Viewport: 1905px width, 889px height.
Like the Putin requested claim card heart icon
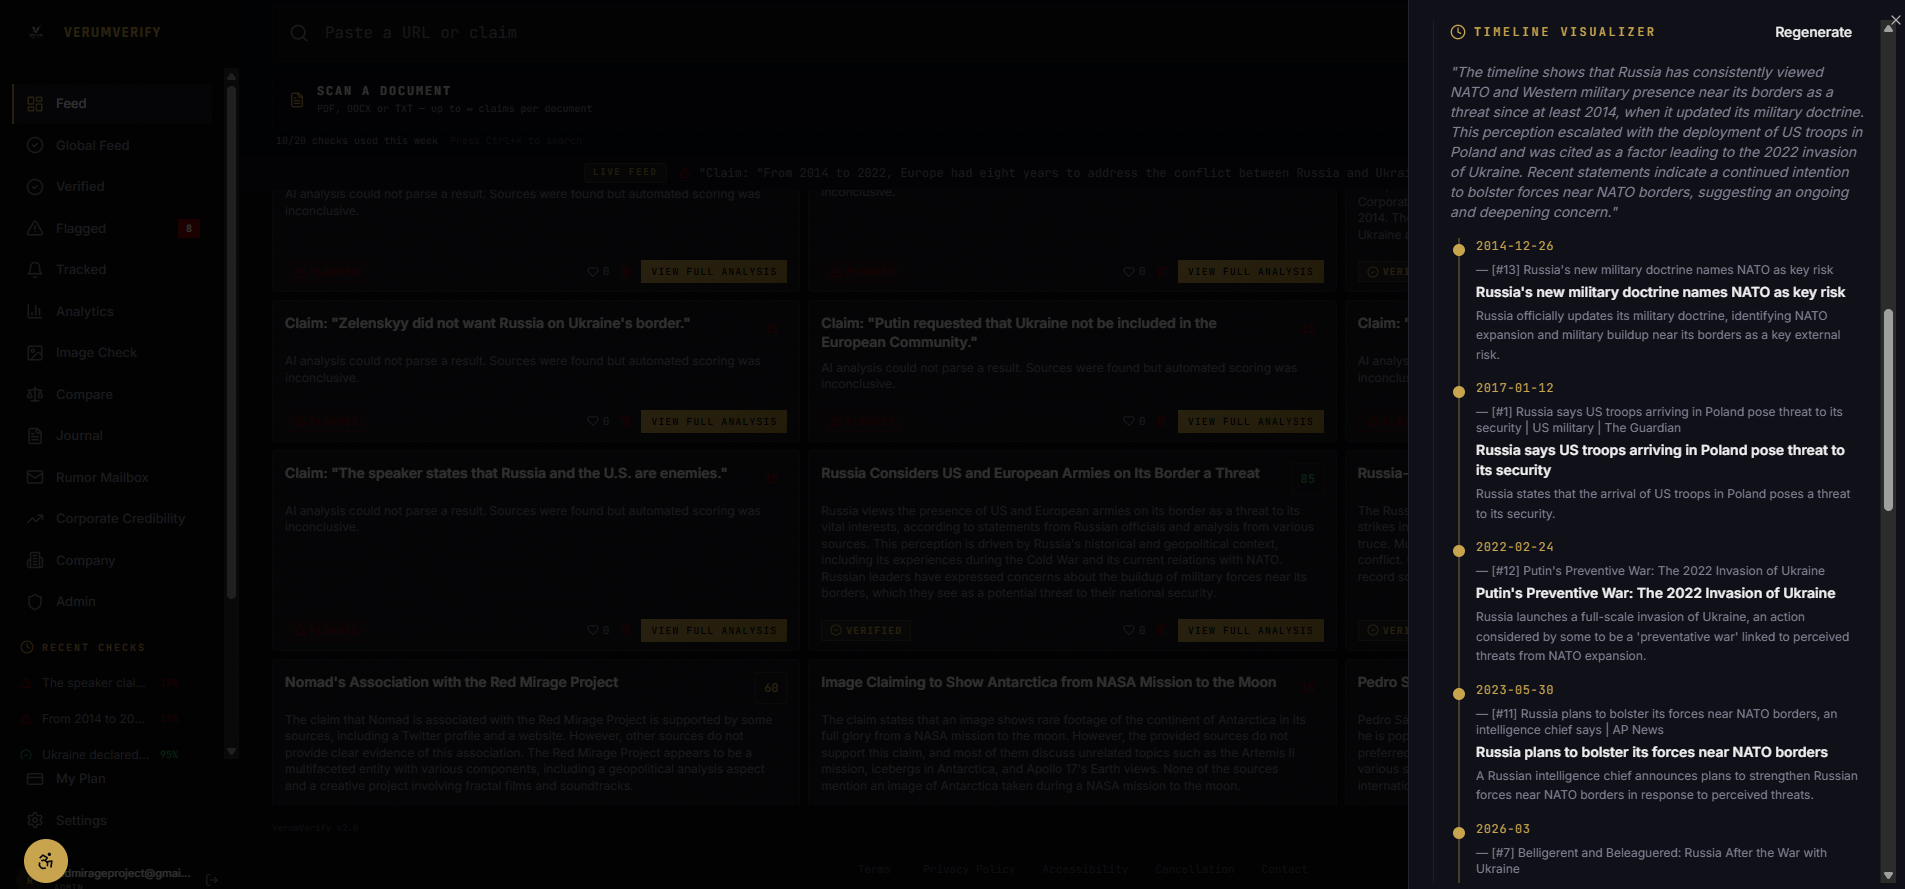pyautogui.click(x=1129, y=422)
